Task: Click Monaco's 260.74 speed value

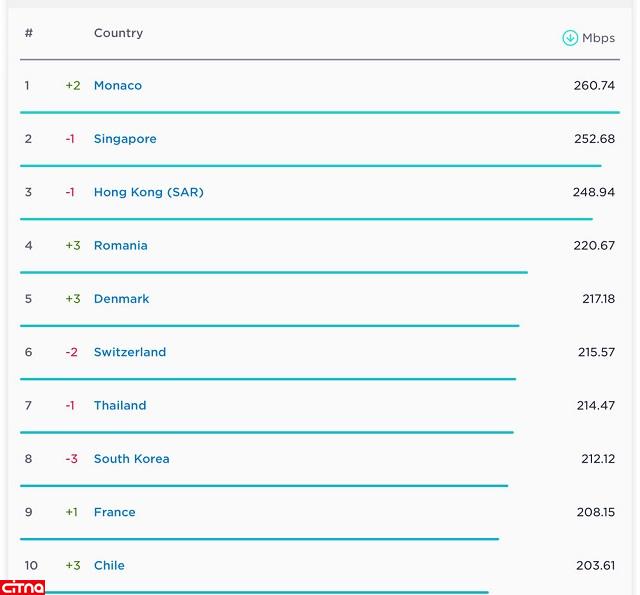Action: (594, 86)
